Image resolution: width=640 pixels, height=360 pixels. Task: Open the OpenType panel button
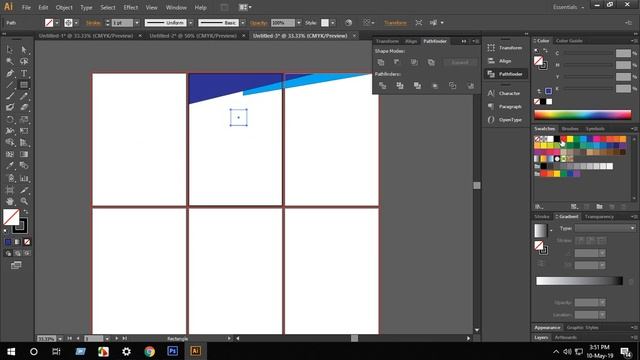505,120
